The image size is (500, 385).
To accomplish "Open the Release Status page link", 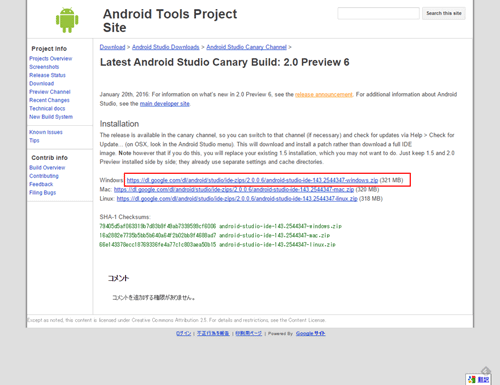I will point(47,75).
